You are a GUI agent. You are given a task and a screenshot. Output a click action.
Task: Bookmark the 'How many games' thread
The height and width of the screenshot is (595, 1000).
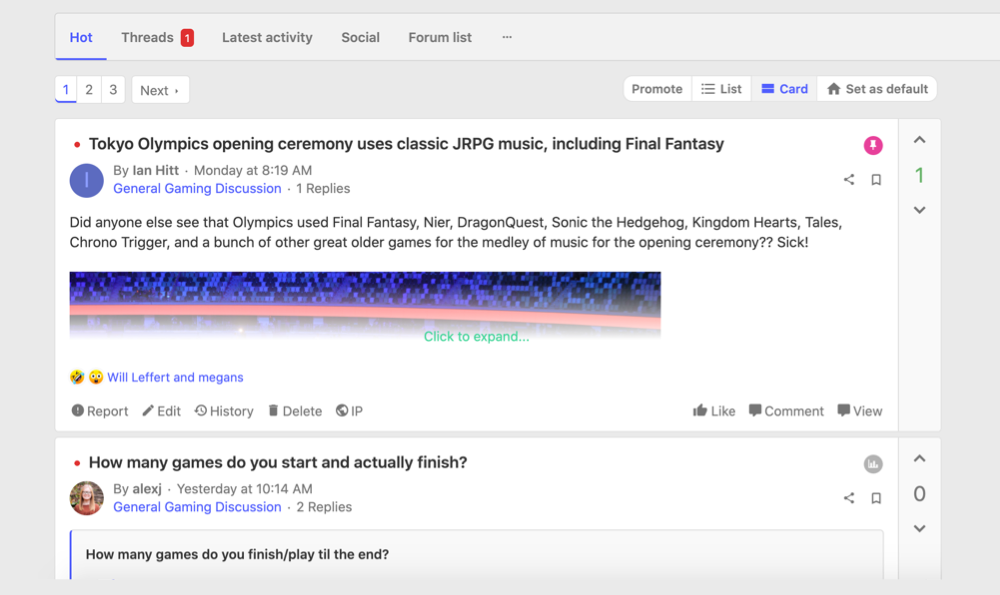tap(876, 498)
